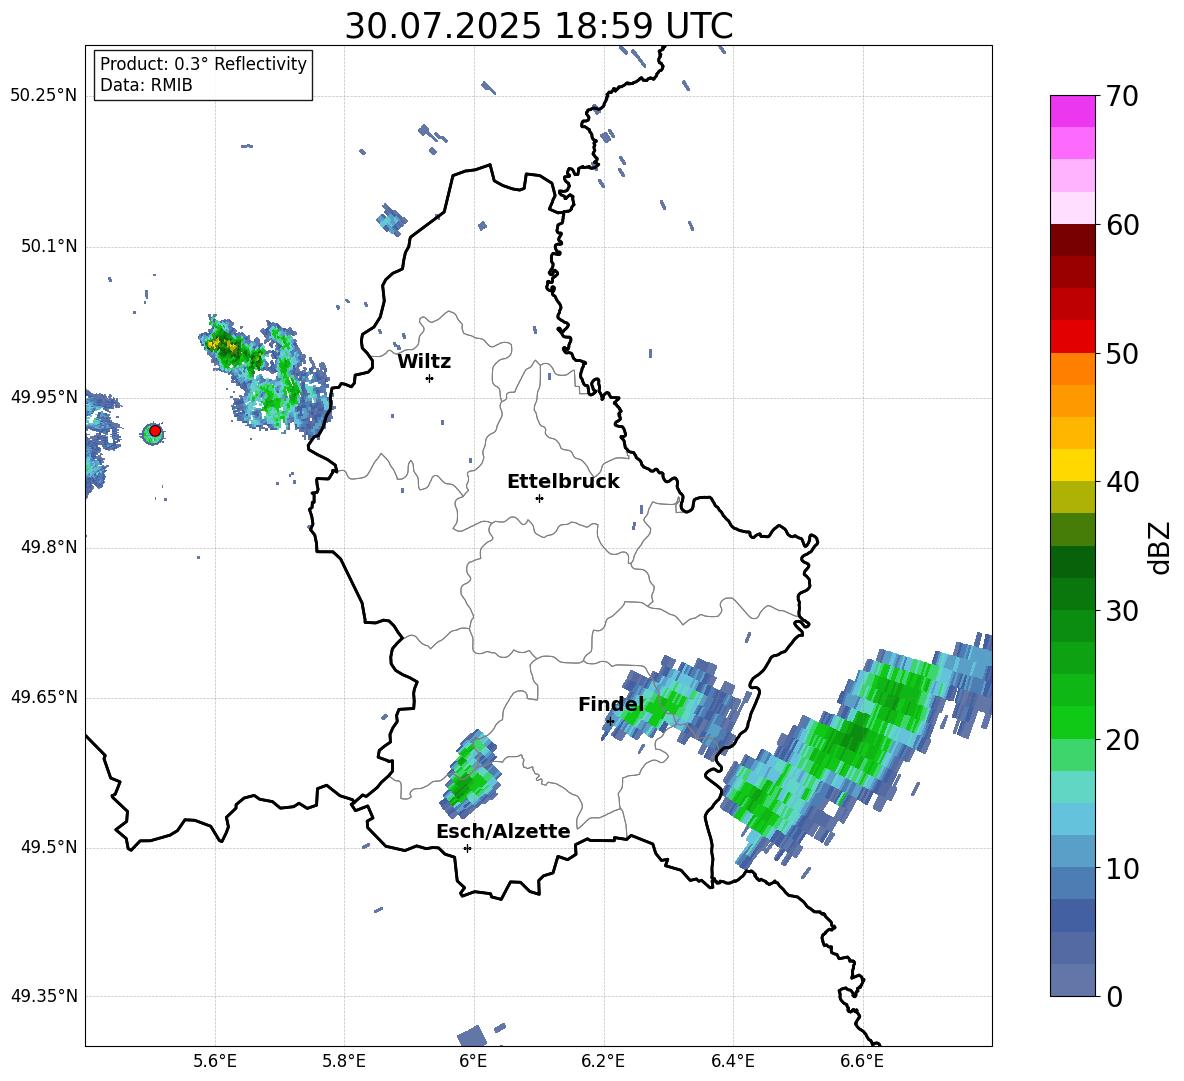This screenshot has width=1184, height=1081.
Task: Pick the bright red 50 dBZ swatch
Action: [1072, 336]
